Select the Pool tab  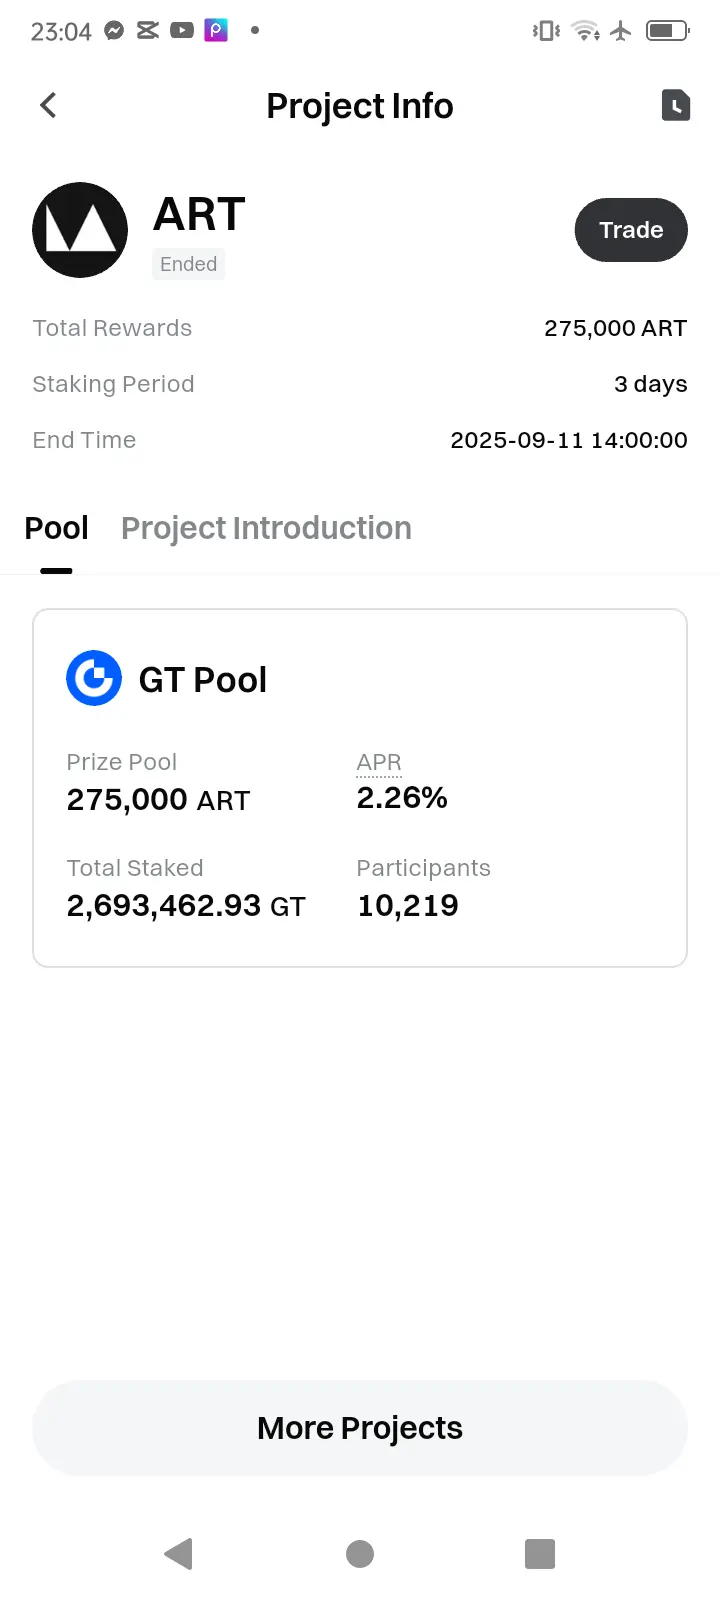(x=56, y=528)
